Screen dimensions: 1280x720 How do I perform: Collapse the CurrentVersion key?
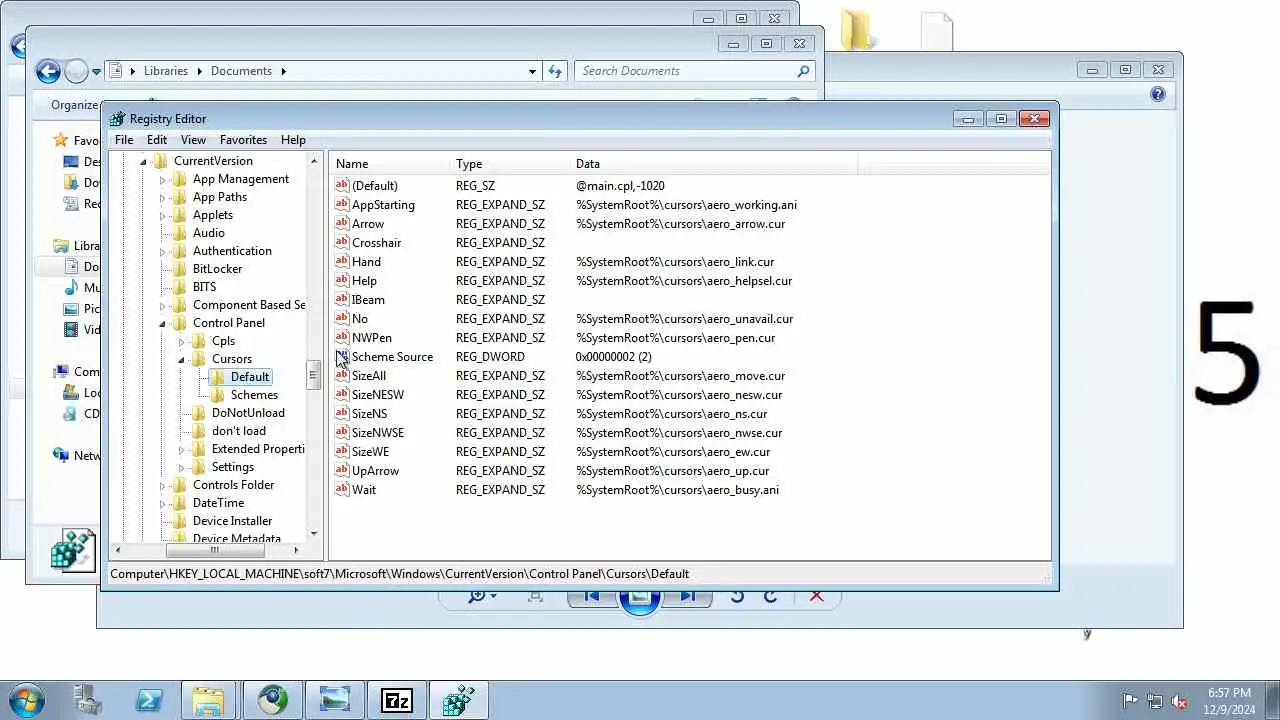[x=143, y=162]
